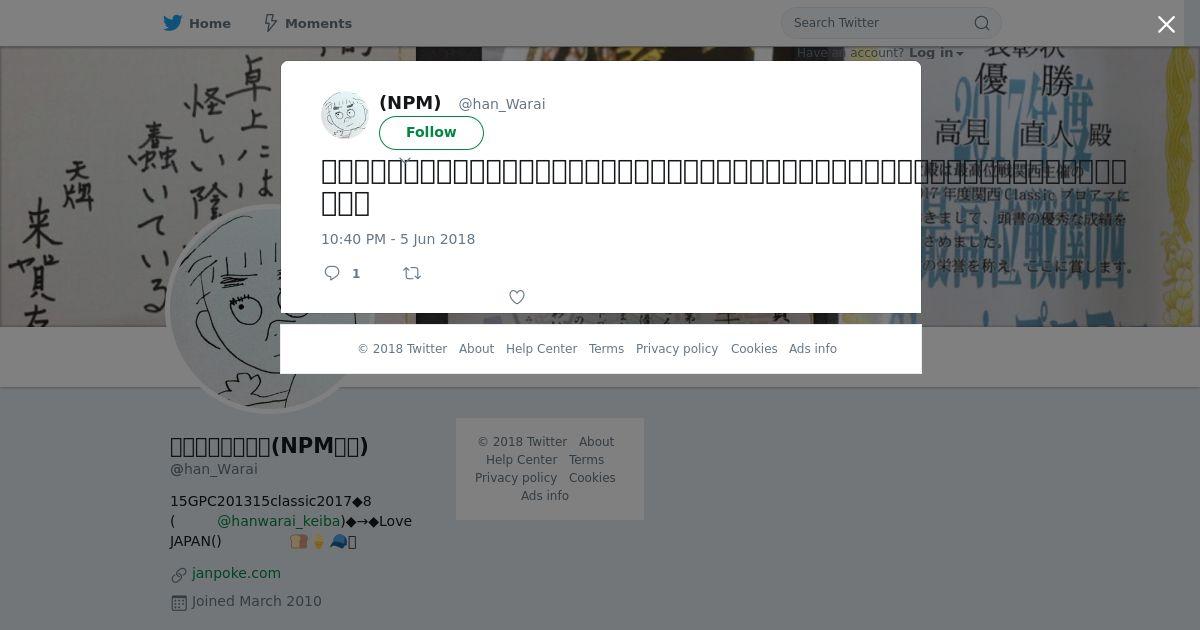The height and width of the screenshot is (630, 1200).
Task: Open the @han_Warai handle link in the tweet
Action: (502, 104)
